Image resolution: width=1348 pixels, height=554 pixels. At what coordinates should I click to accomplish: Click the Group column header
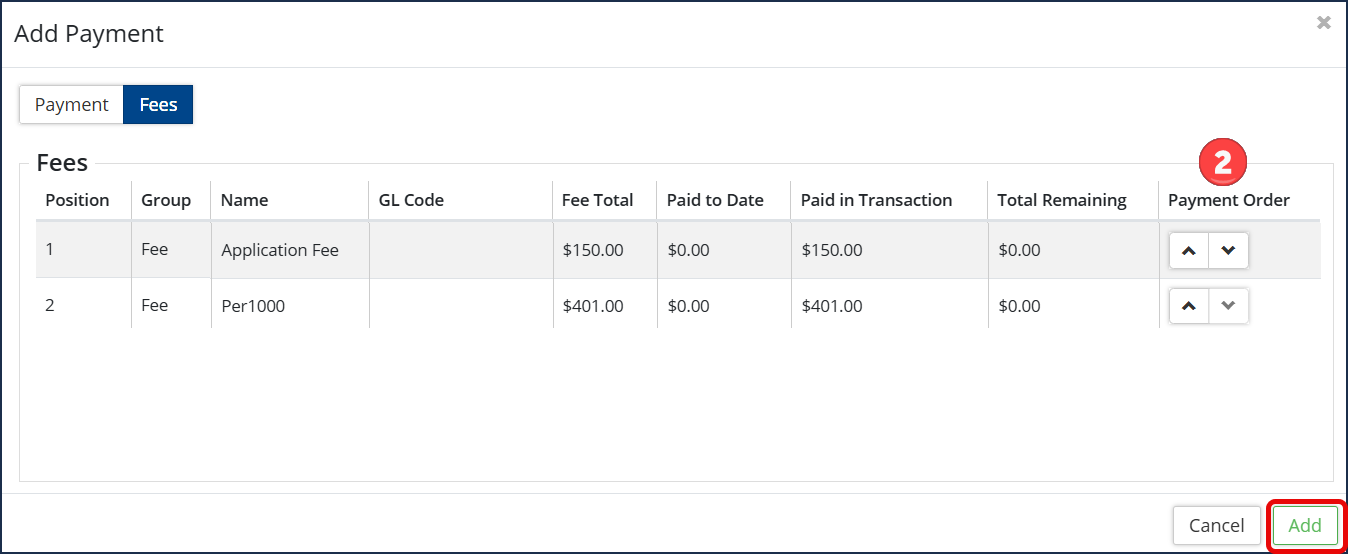[166, 200]
